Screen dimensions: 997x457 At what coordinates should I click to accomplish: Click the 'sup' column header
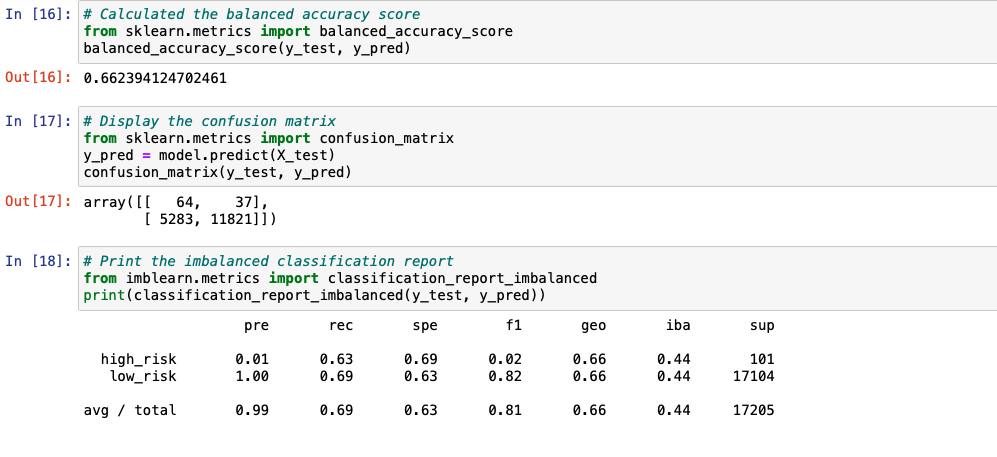762,326
